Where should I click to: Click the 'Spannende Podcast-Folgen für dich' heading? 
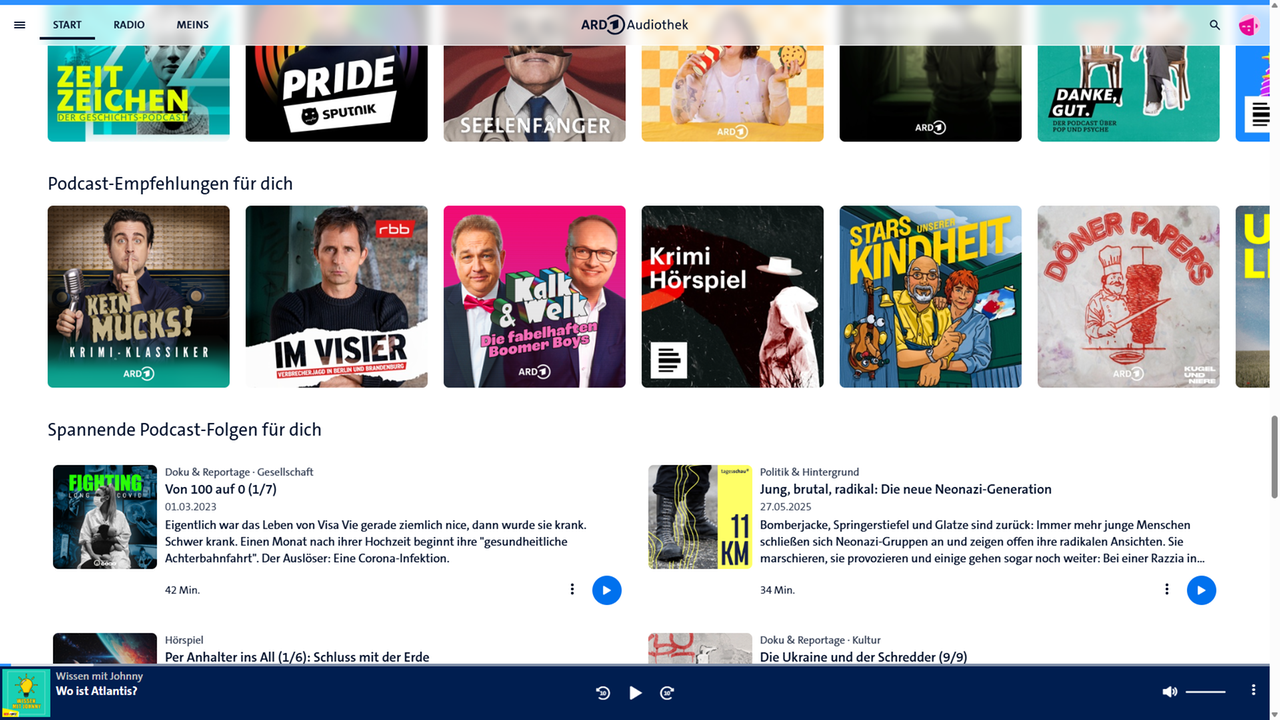point(185,429)
